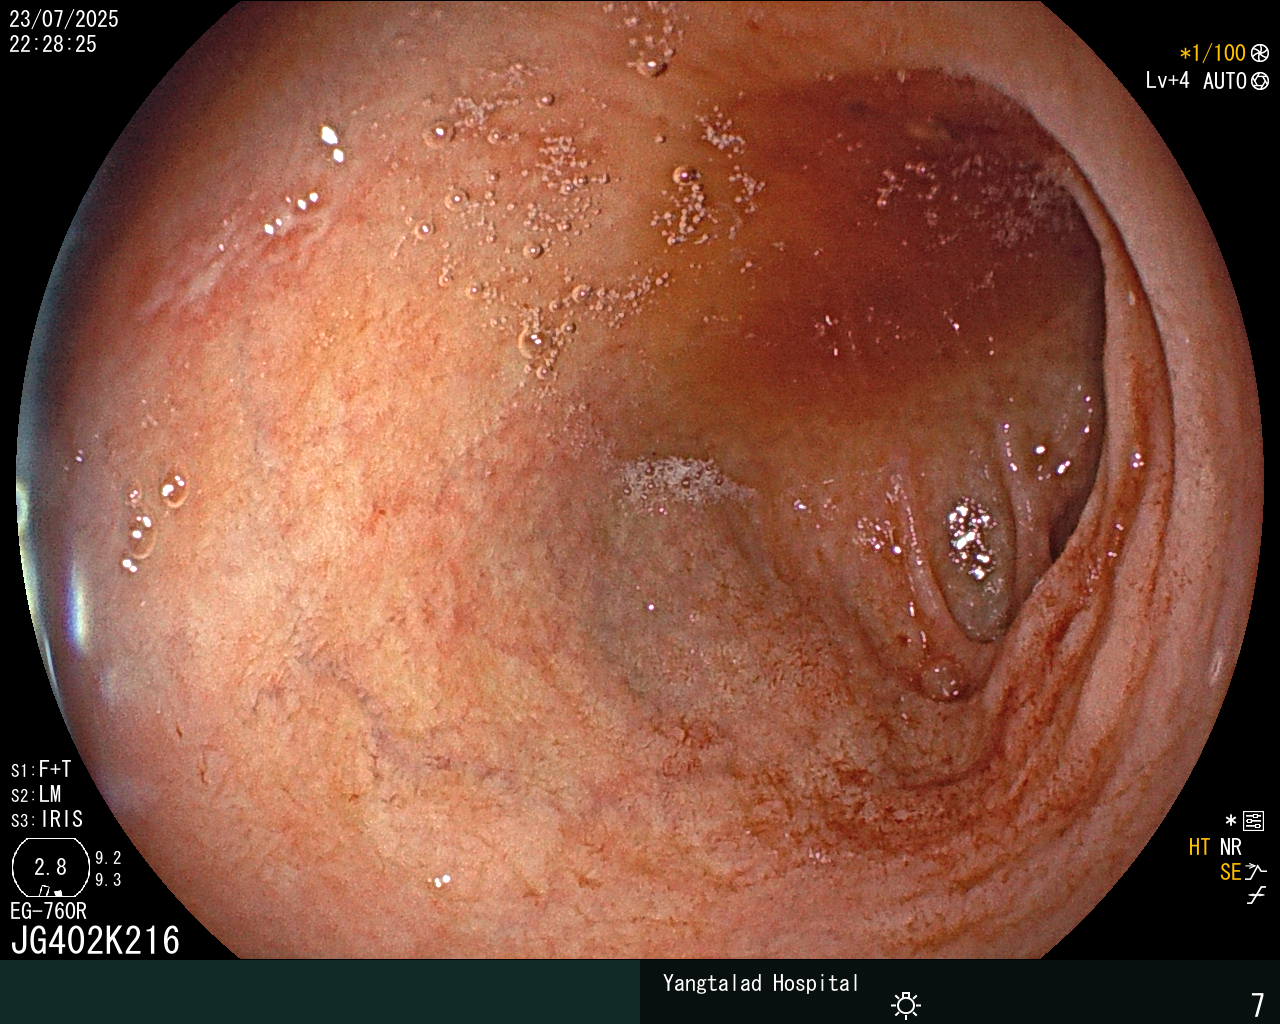Click the 9.3 scope diameter value
This screenshot has height=1024, width=1280.
tap(108, 880)
